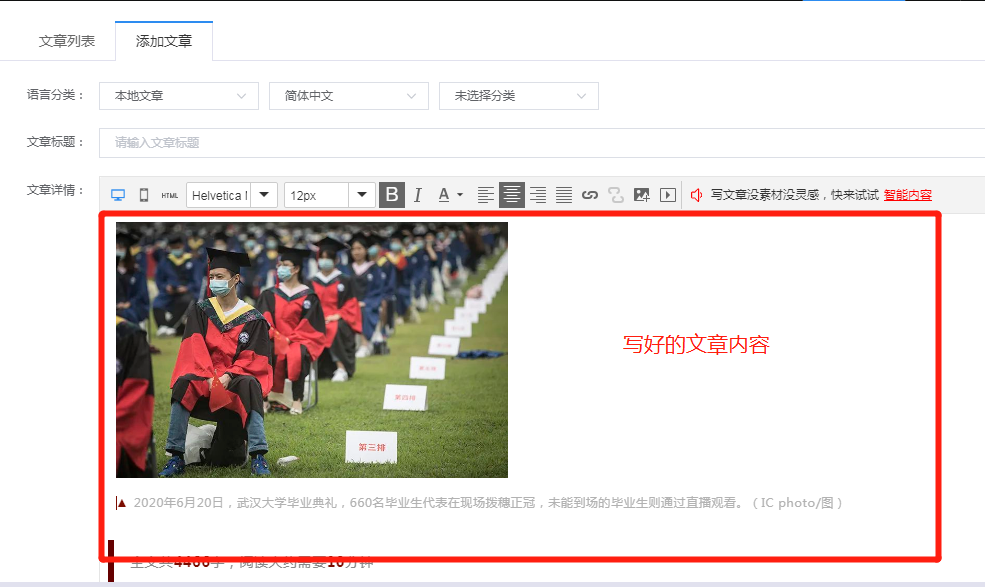
Task: Toggle center text alignment
Action: [x=512, y=195]
